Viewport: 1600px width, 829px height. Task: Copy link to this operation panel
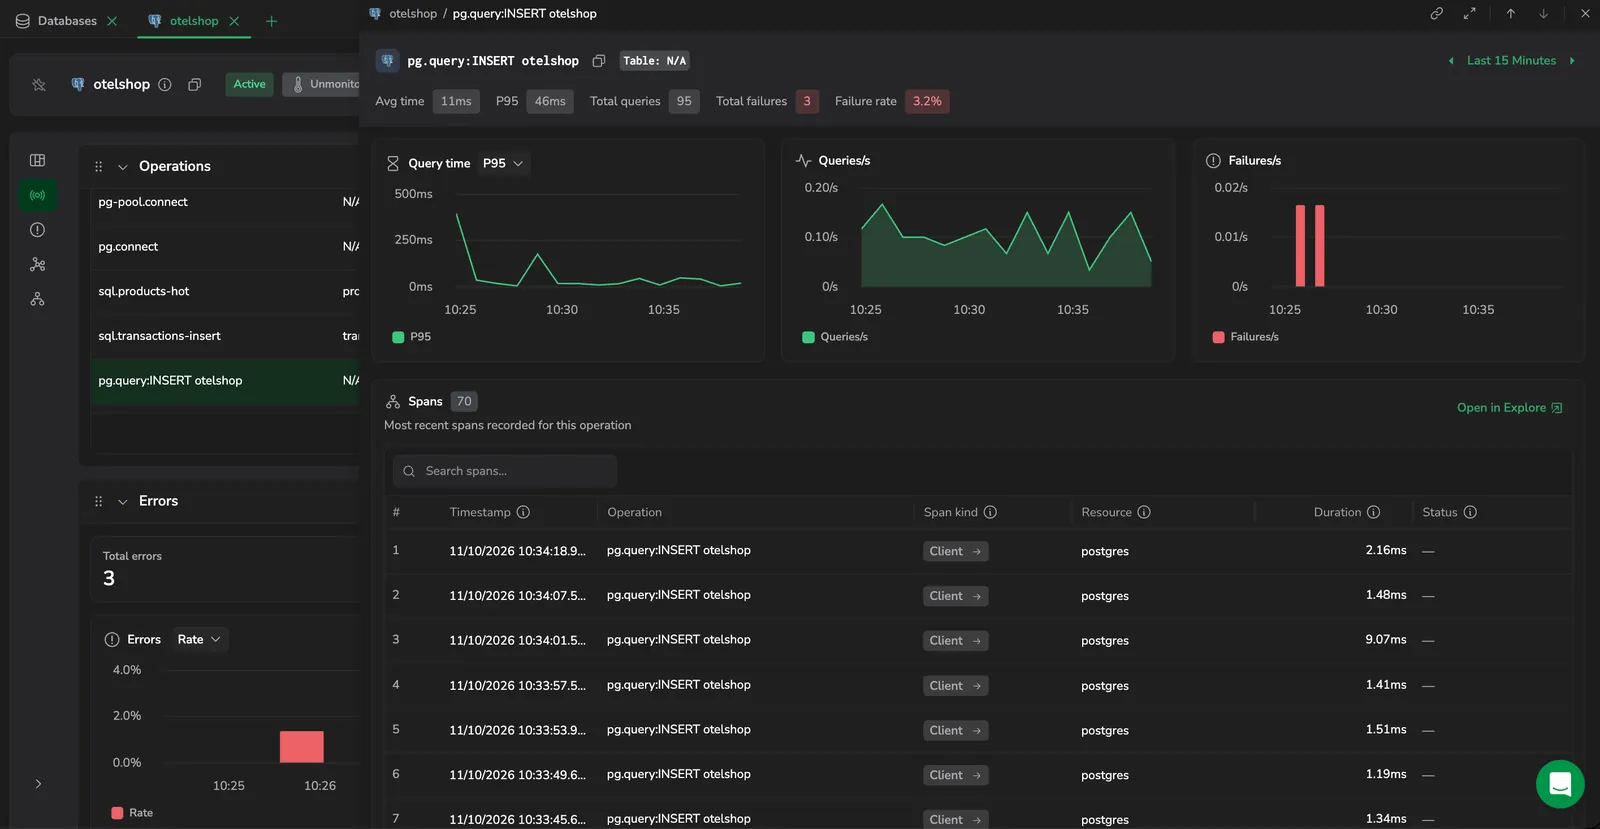point(1436,13)
